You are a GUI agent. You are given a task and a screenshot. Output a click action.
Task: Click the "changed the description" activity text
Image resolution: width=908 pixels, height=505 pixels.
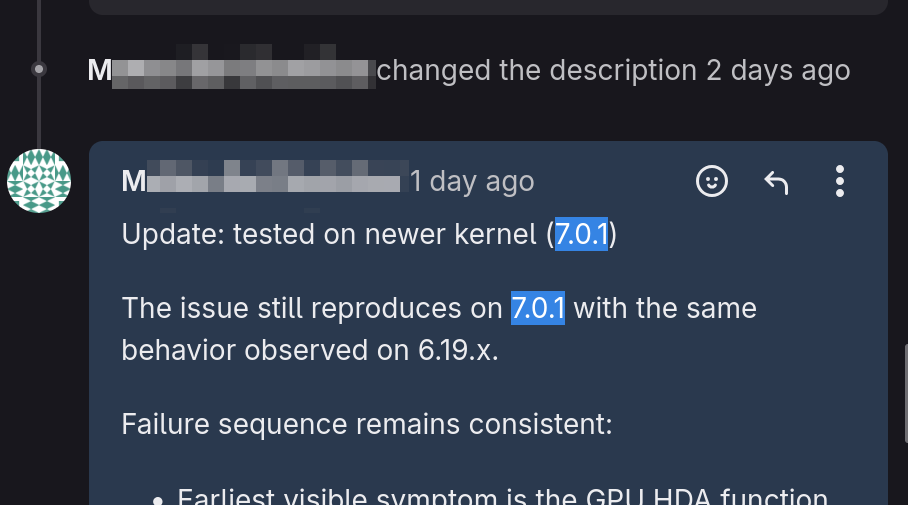[x=536, y=71]
